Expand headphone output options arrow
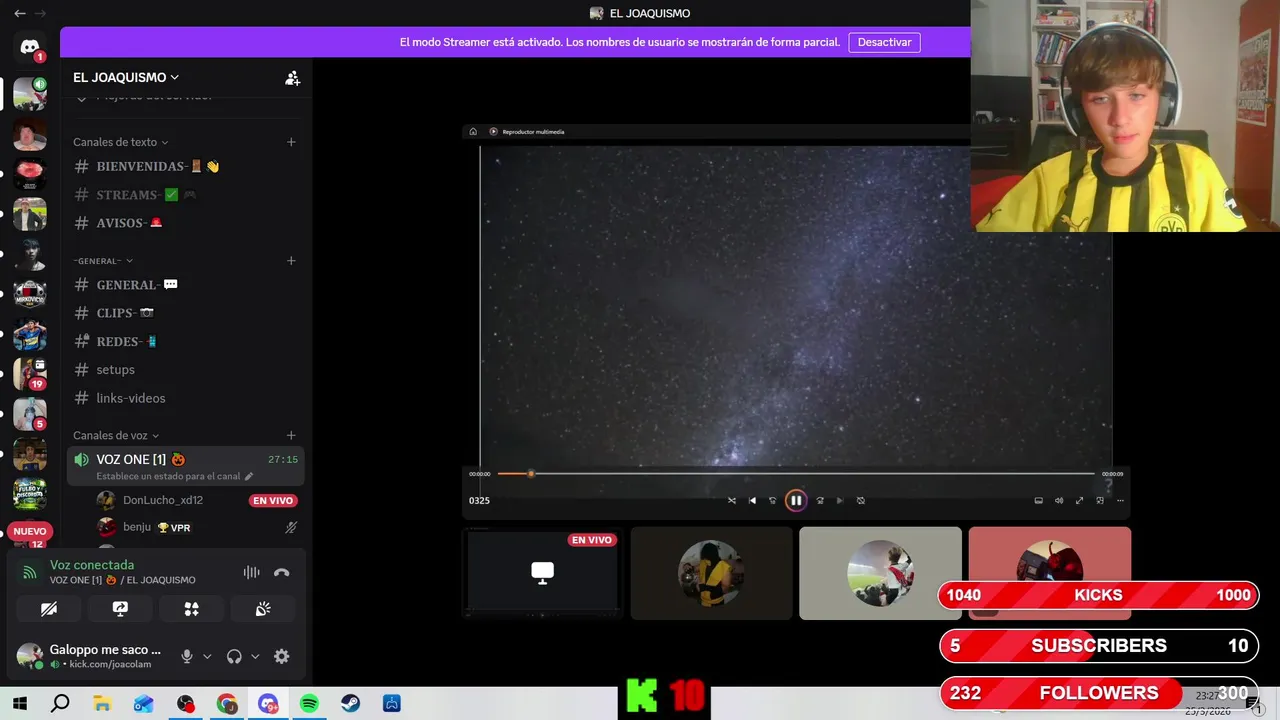Screen dimensions: 1280x720 point(255,657)
